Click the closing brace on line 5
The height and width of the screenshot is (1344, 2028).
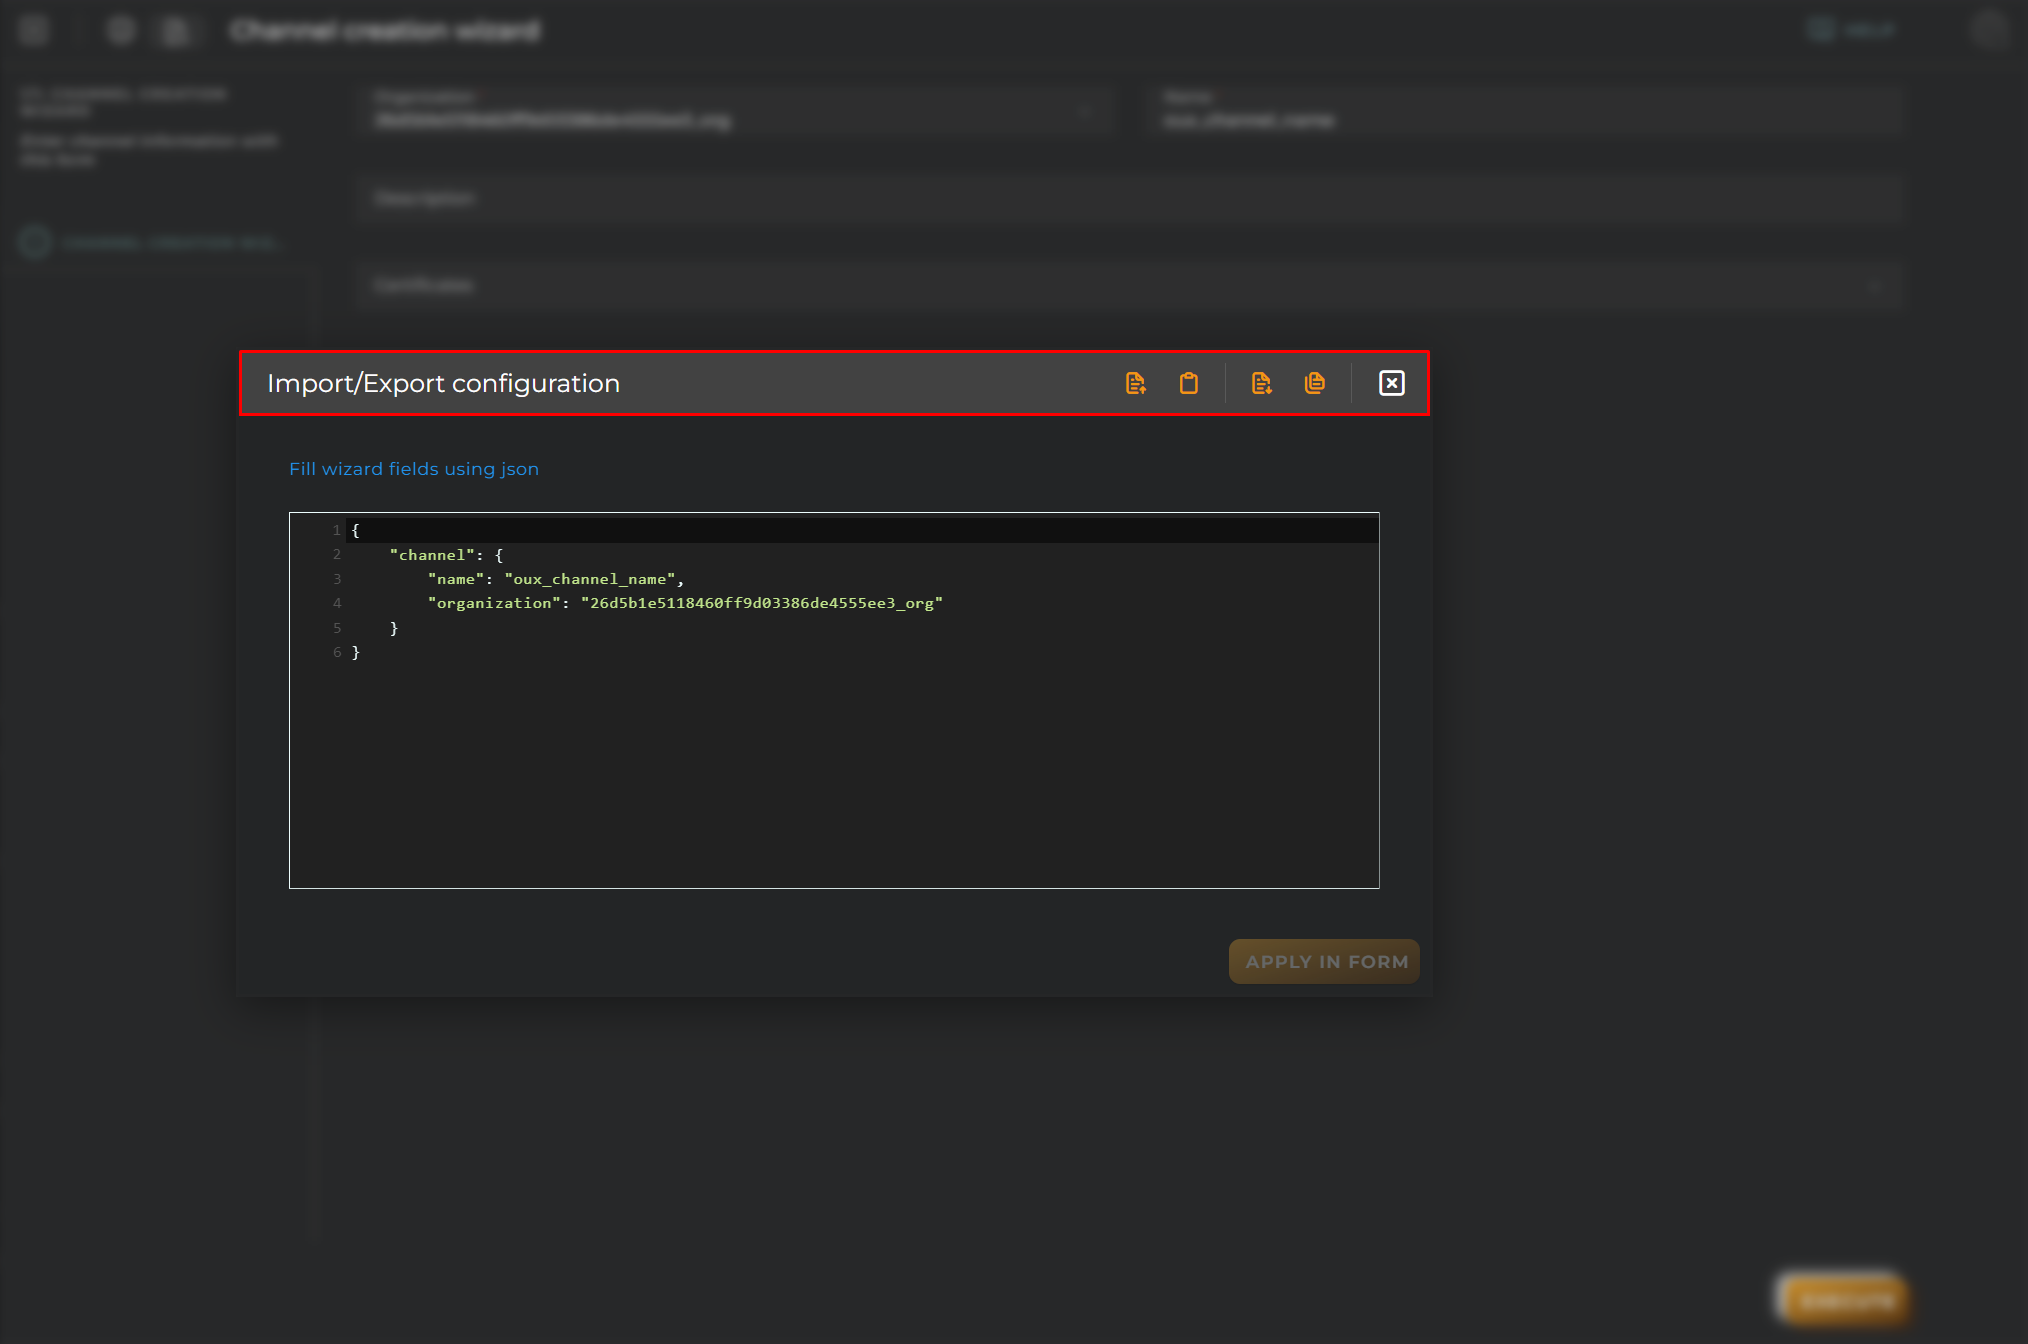click(x=394, y=628)
